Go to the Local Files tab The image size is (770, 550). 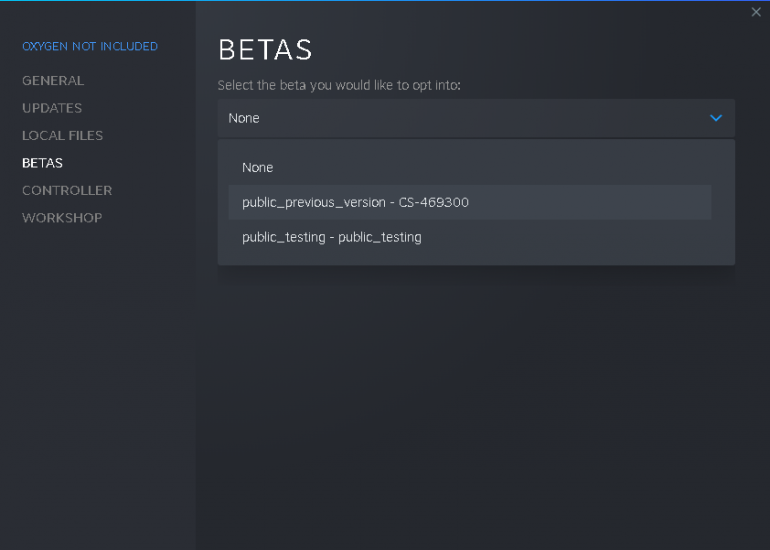62,136
